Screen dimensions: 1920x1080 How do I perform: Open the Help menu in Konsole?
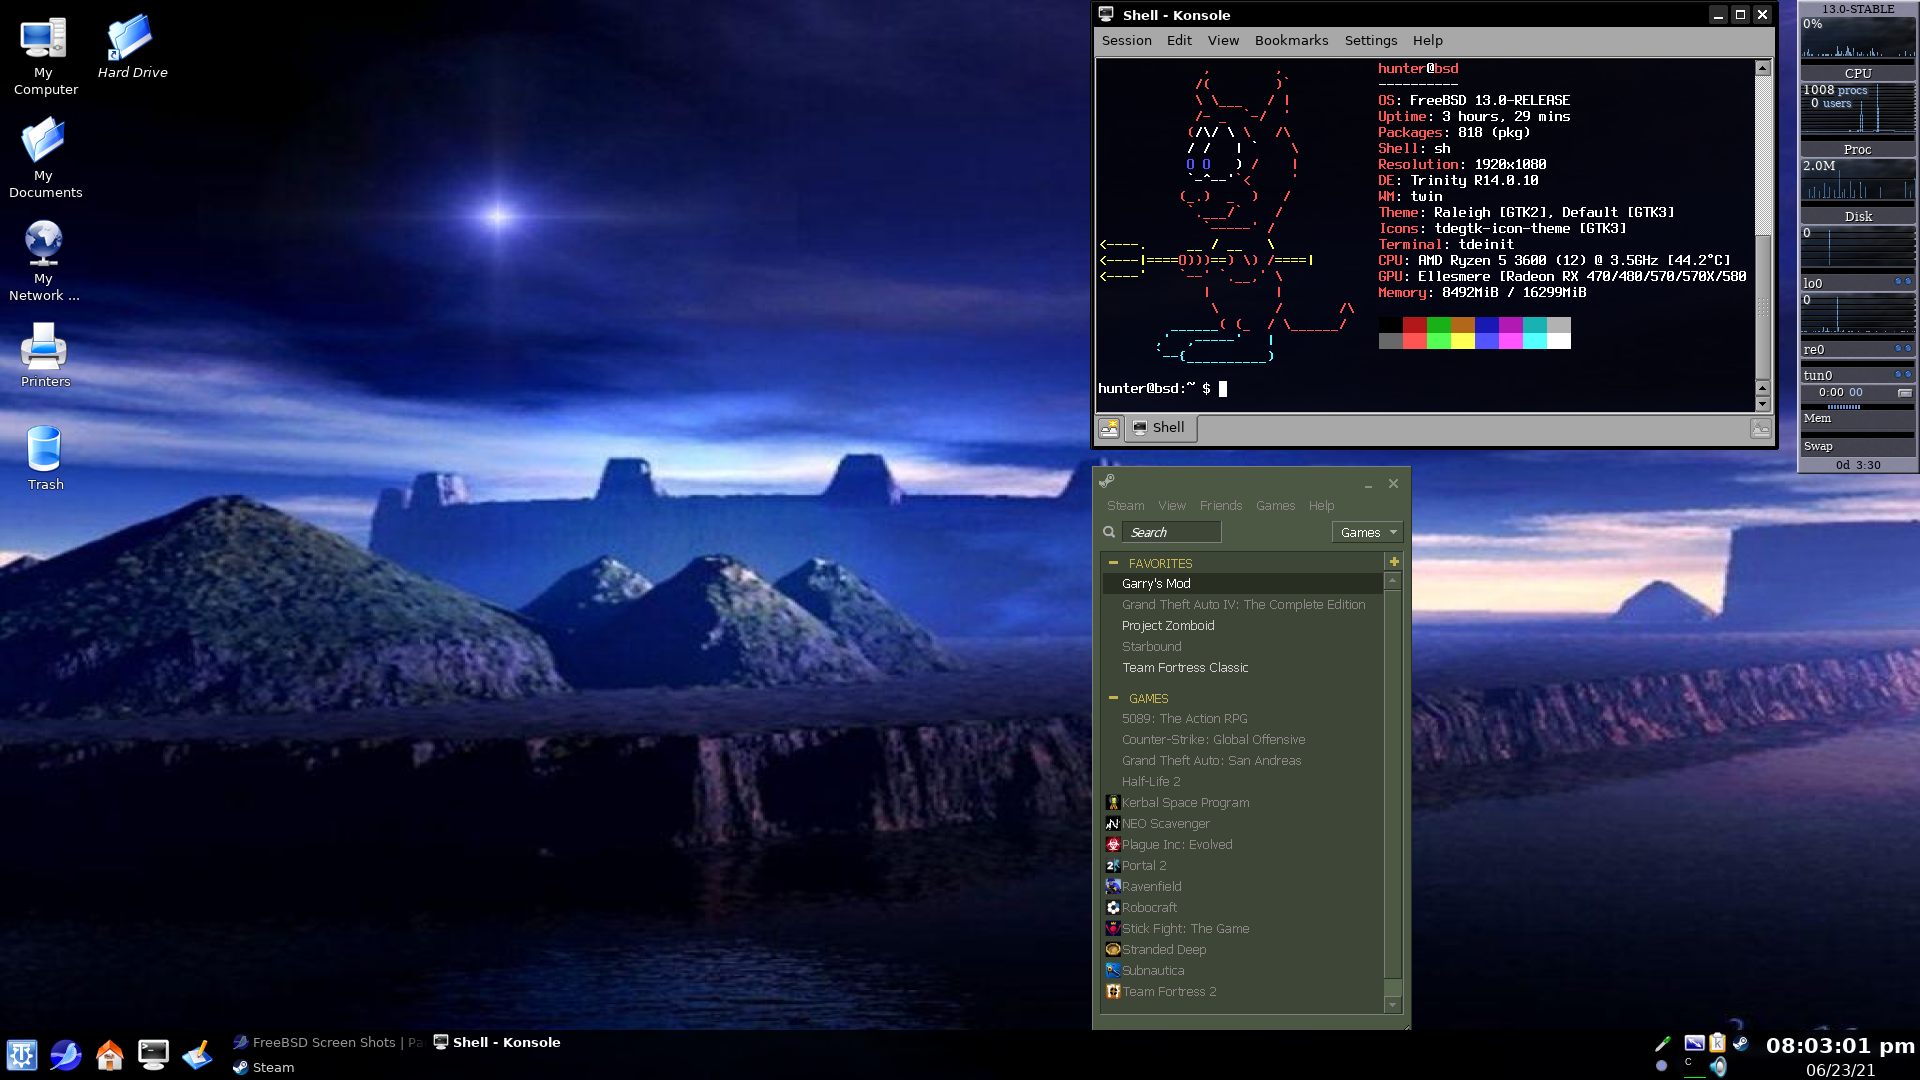pyautogui.click(x=1427, y=40)
